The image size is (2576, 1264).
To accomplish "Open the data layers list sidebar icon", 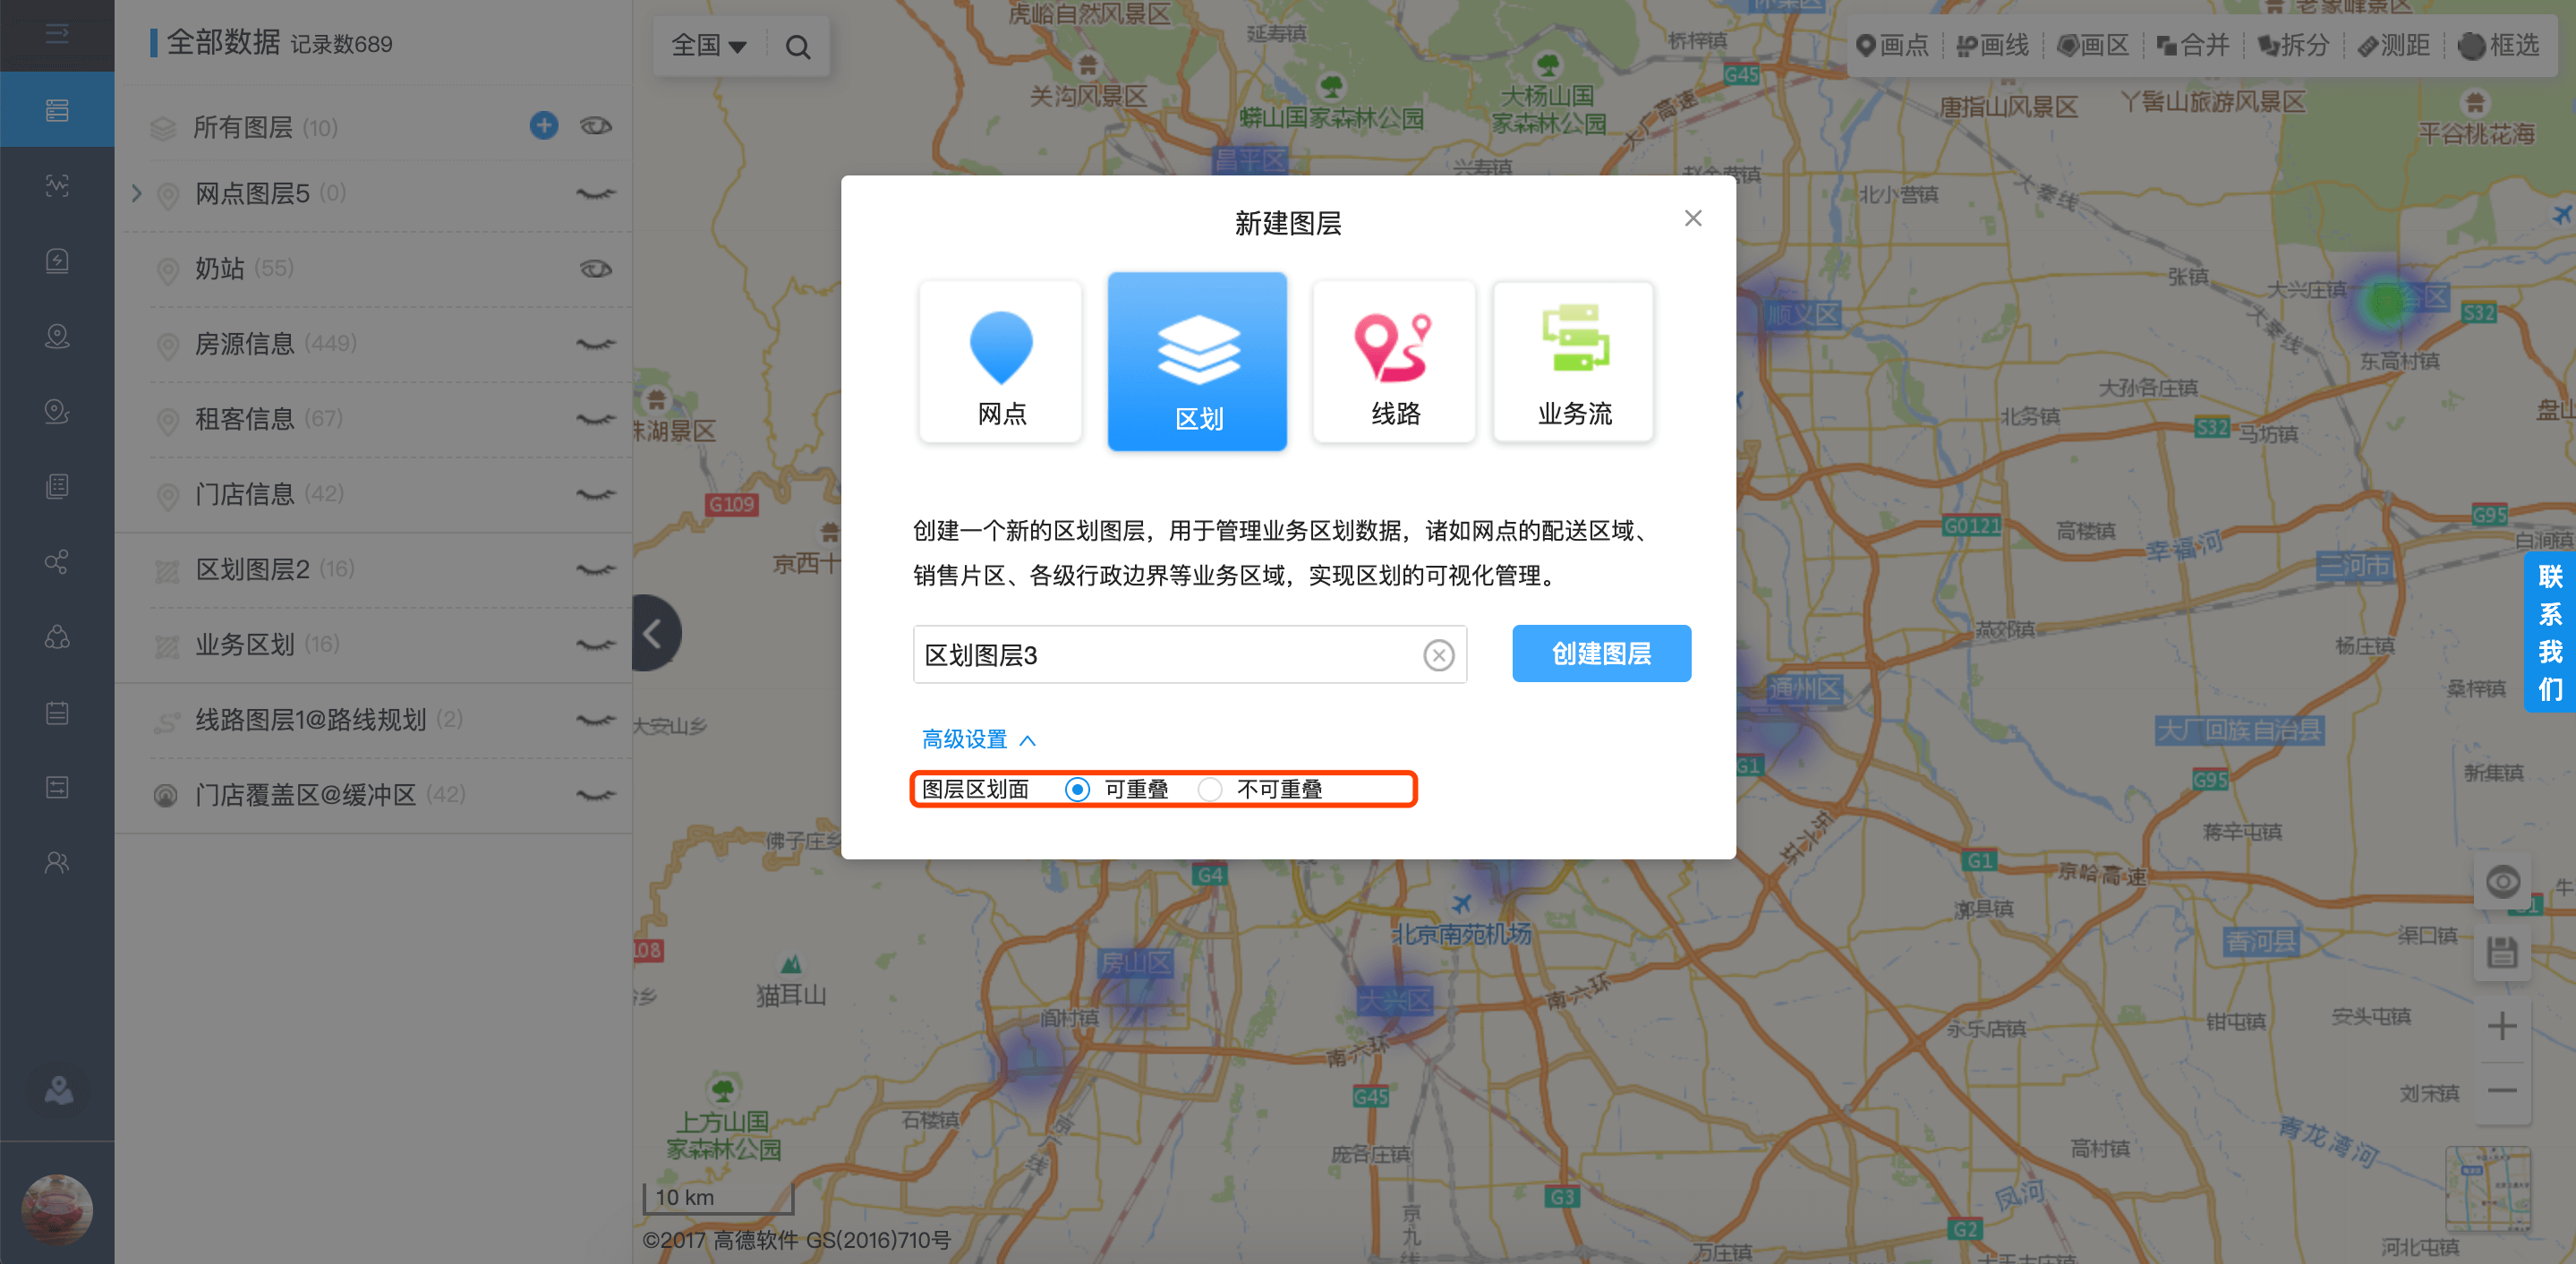I will [x=57, y=110].
